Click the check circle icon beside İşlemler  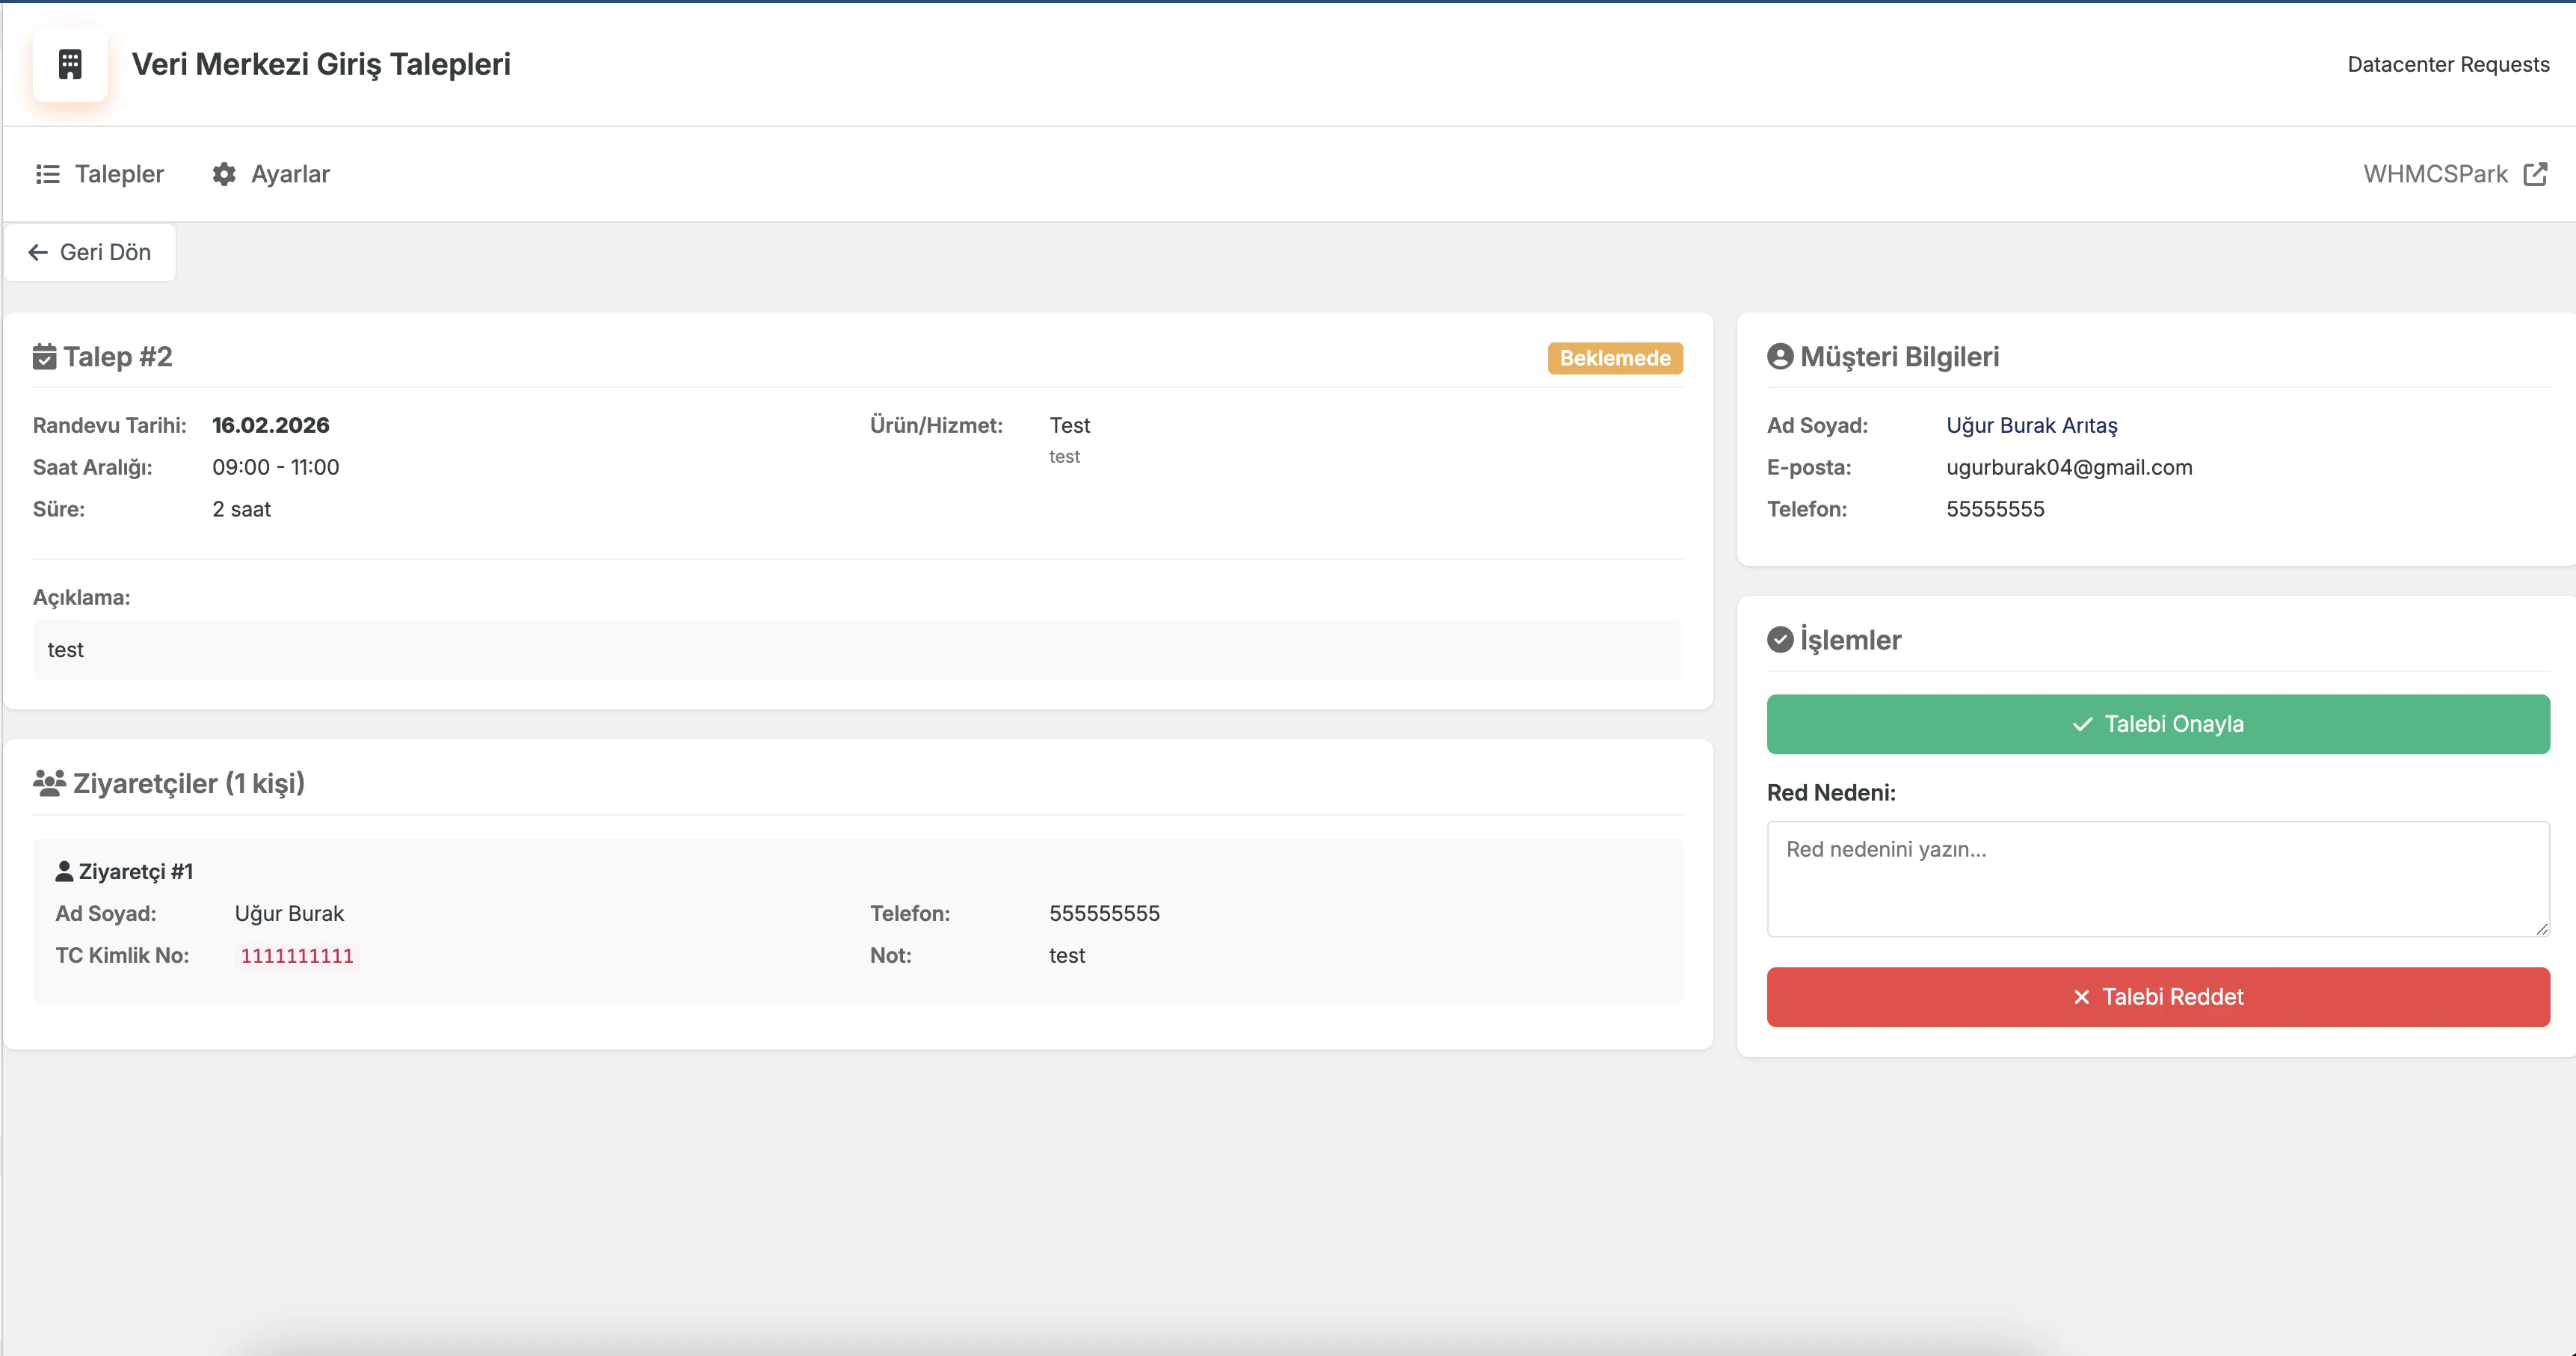[x=1780, y=639]
